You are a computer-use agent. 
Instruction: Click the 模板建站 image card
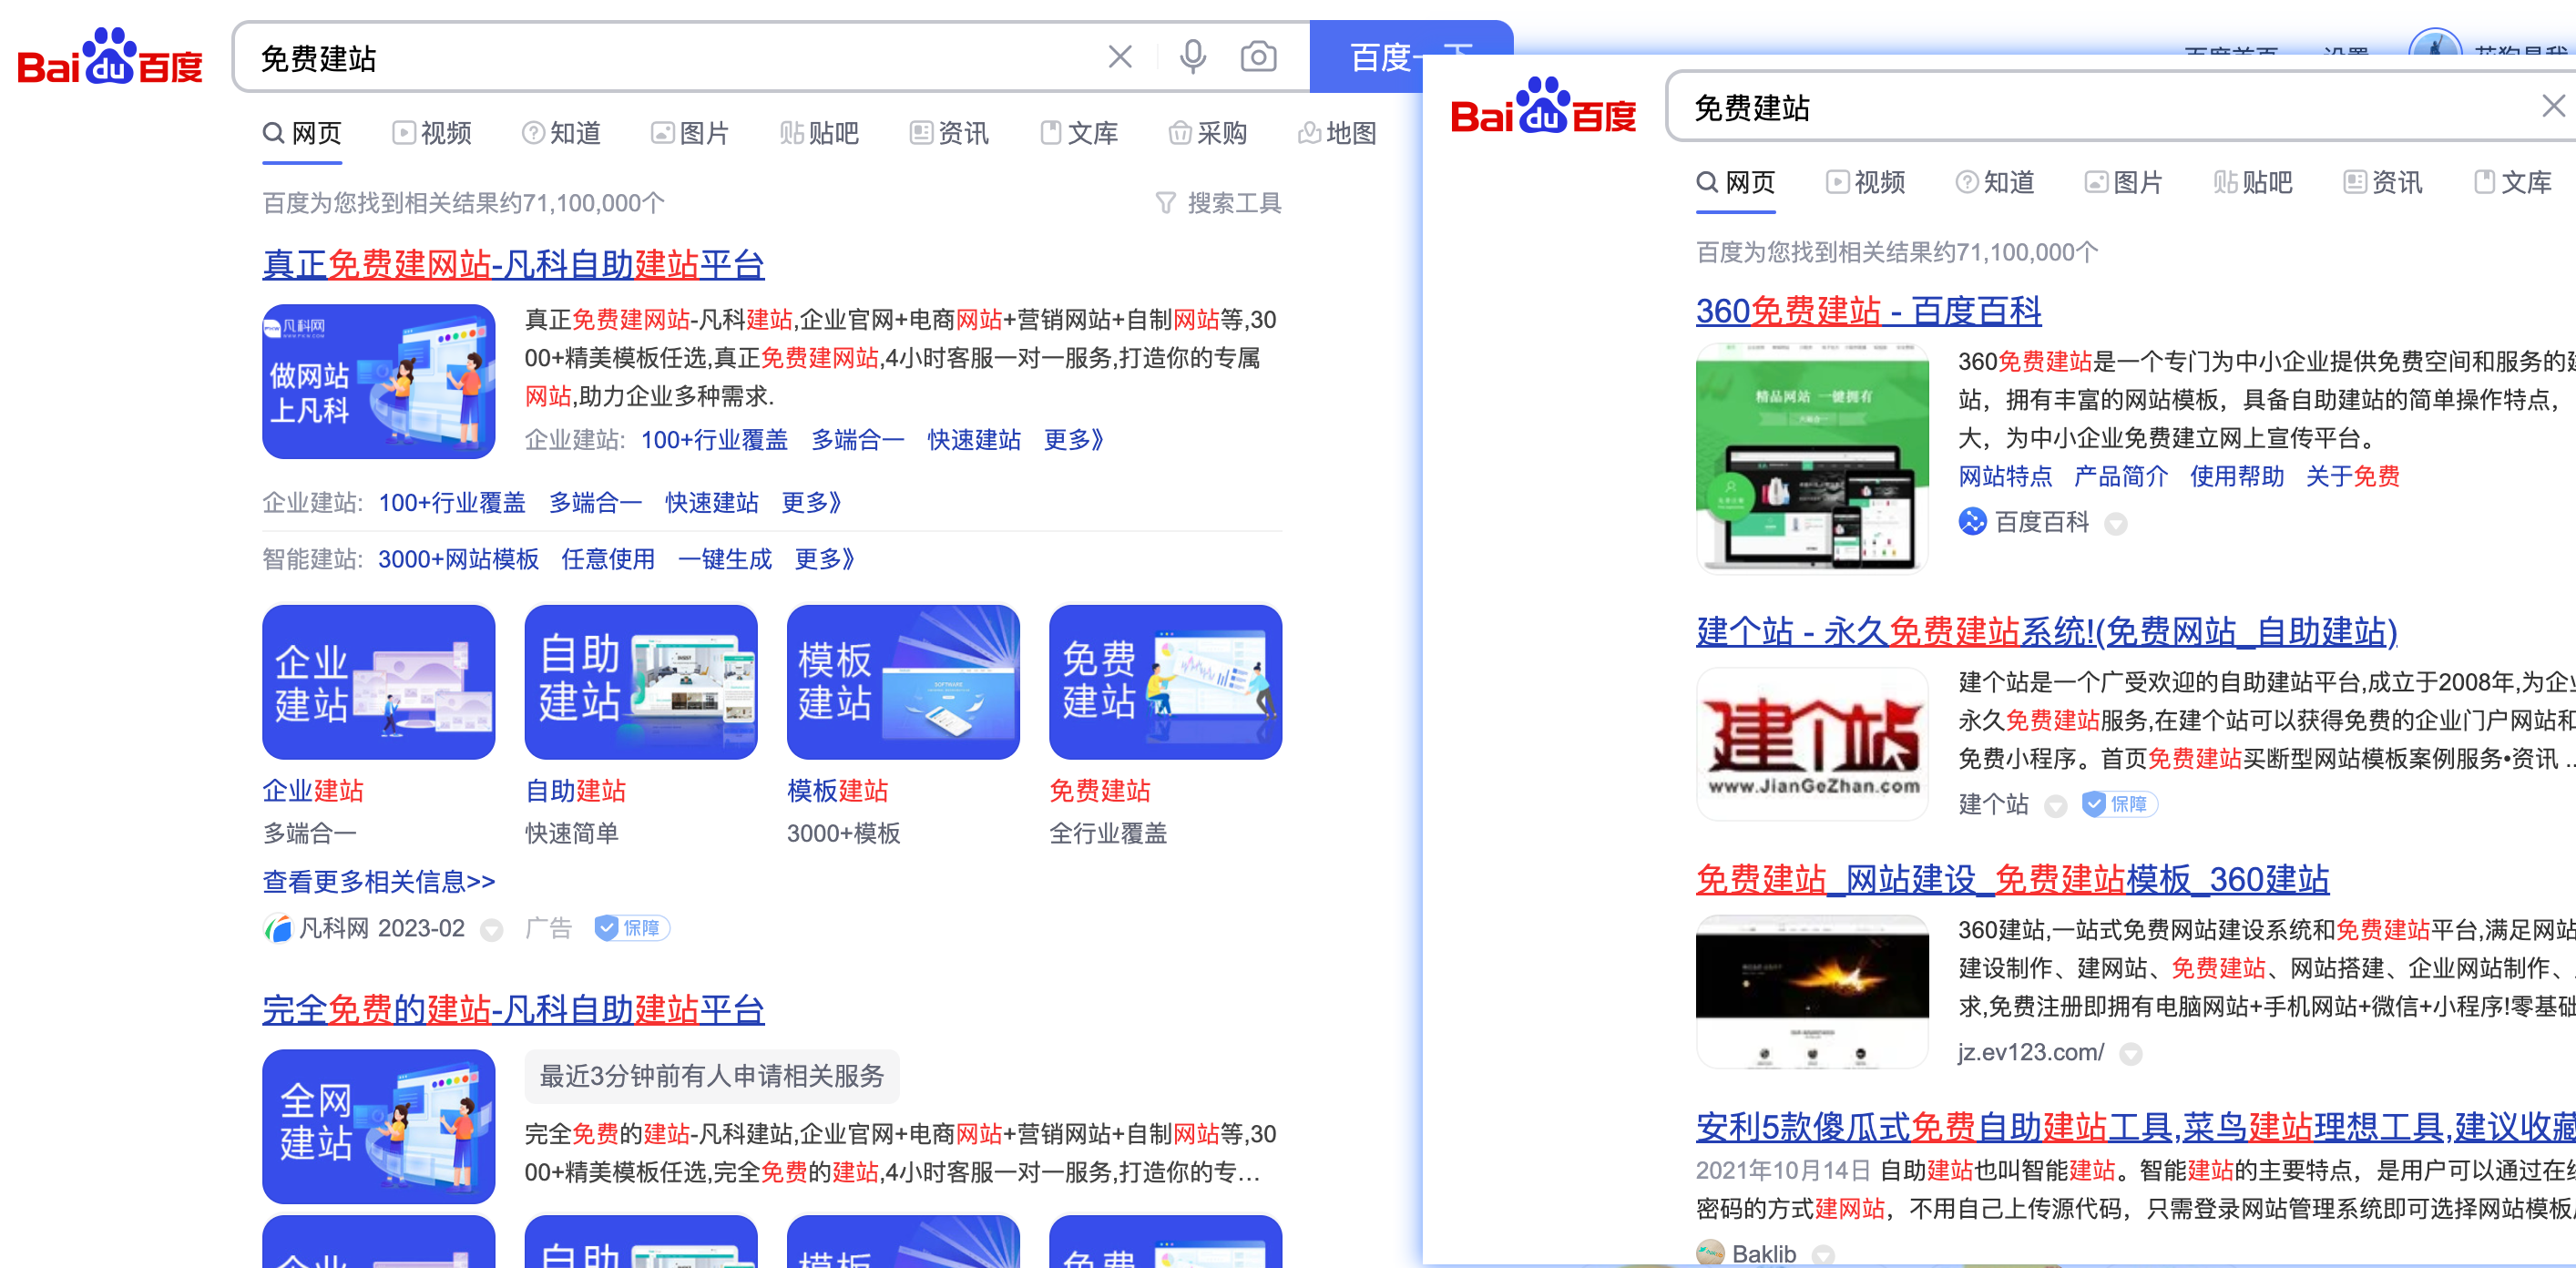(x=903, y=682)
